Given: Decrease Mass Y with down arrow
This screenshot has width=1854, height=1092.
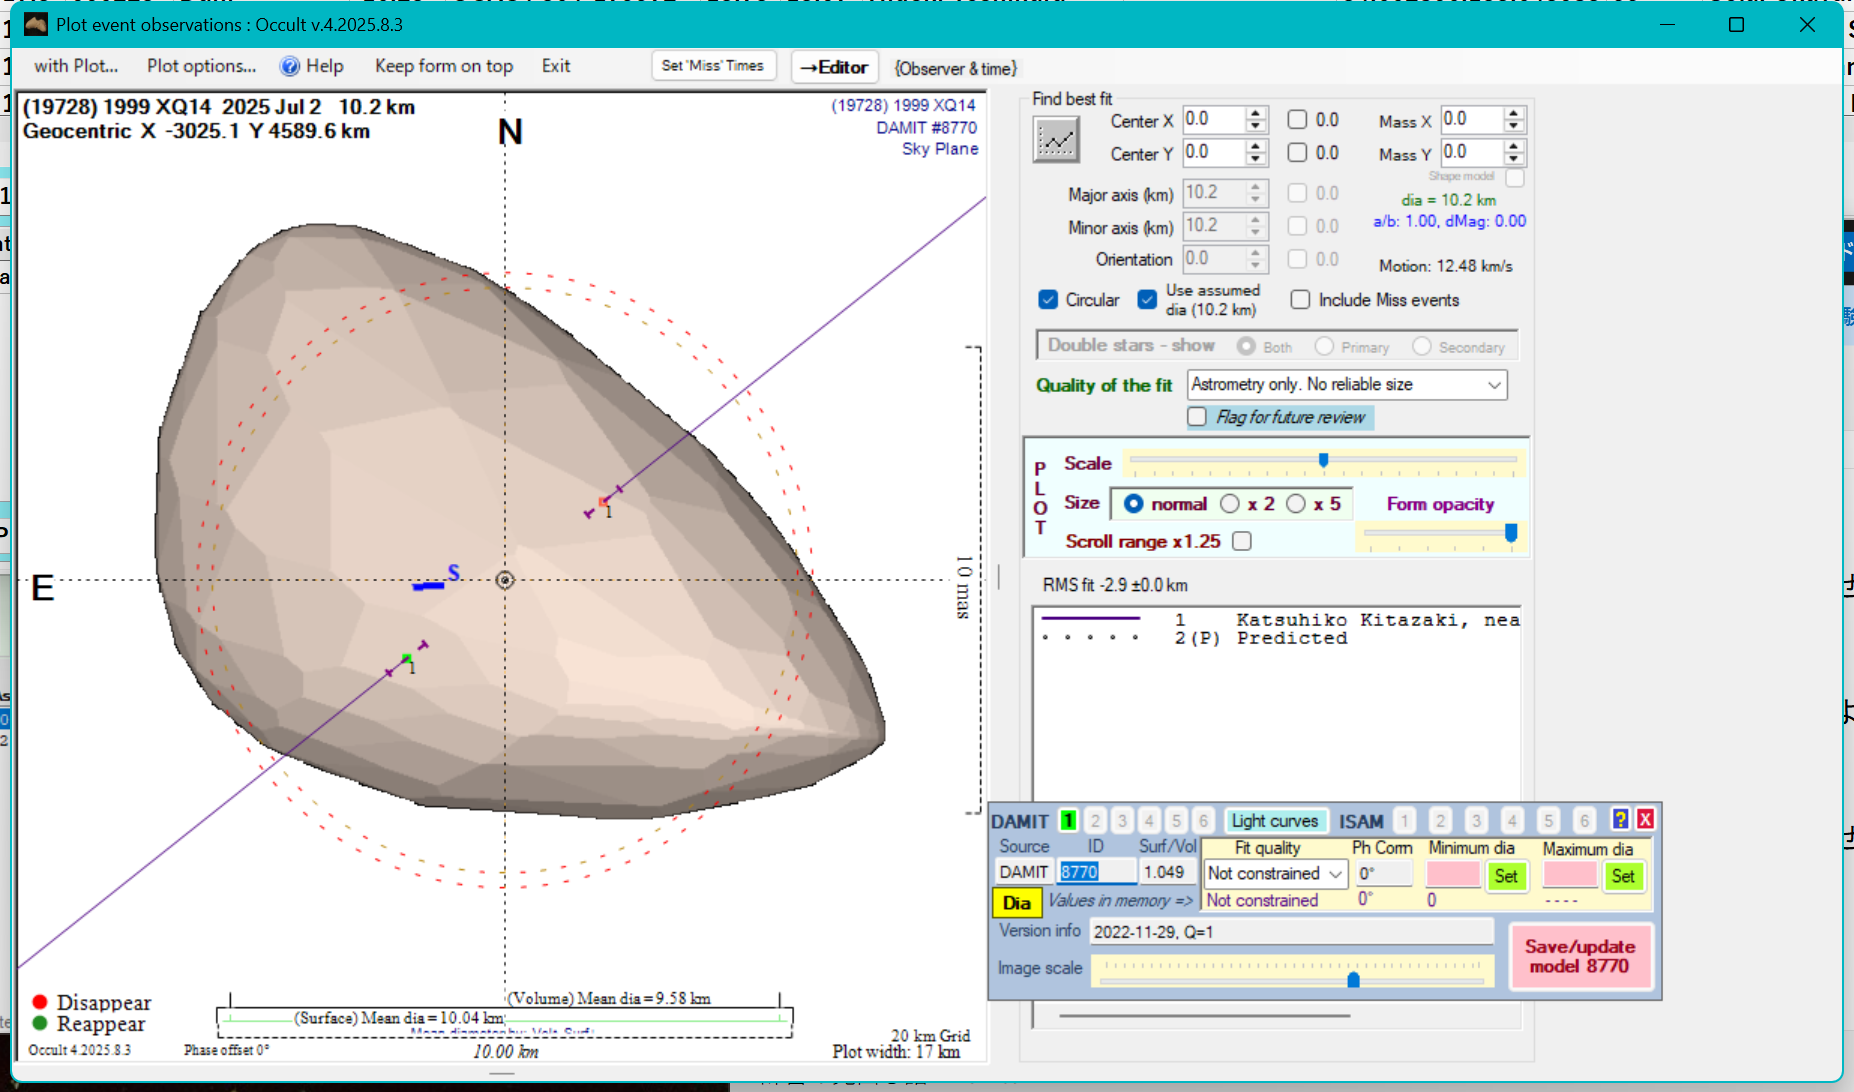Looking at the screenshot, I should 1514,159.
